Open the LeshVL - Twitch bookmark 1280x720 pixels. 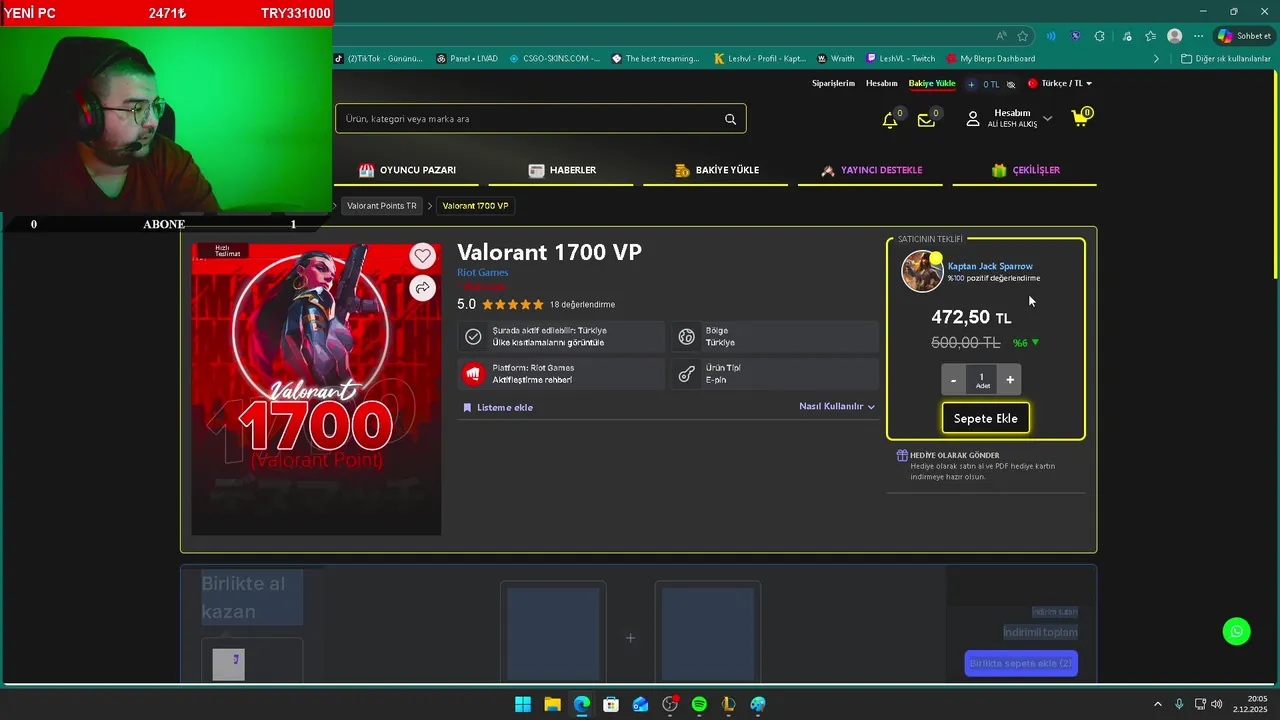click(900, 59)
